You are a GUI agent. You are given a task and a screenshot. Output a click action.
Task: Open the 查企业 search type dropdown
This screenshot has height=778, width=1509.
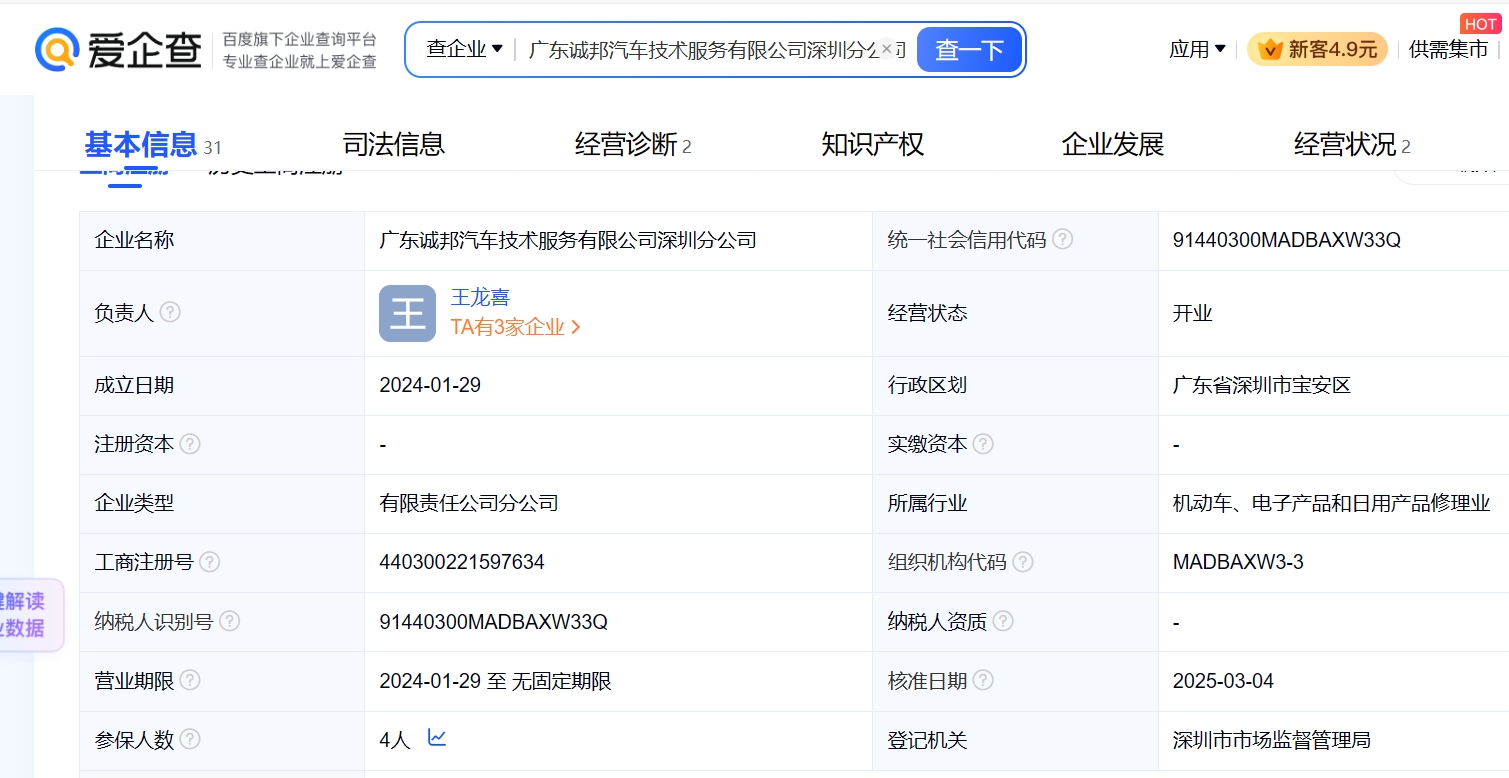tap(464, 49)
